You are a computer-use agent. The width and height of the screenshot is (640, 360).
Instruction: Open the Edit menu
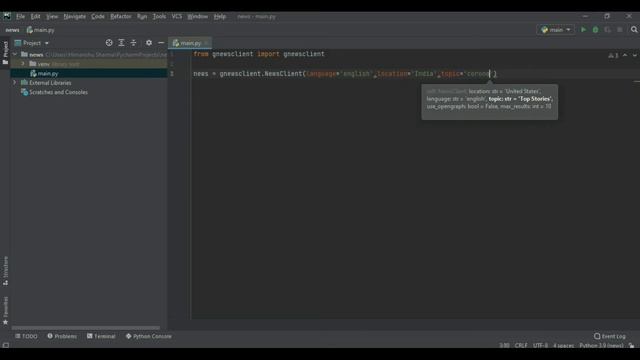coord(36,16)
